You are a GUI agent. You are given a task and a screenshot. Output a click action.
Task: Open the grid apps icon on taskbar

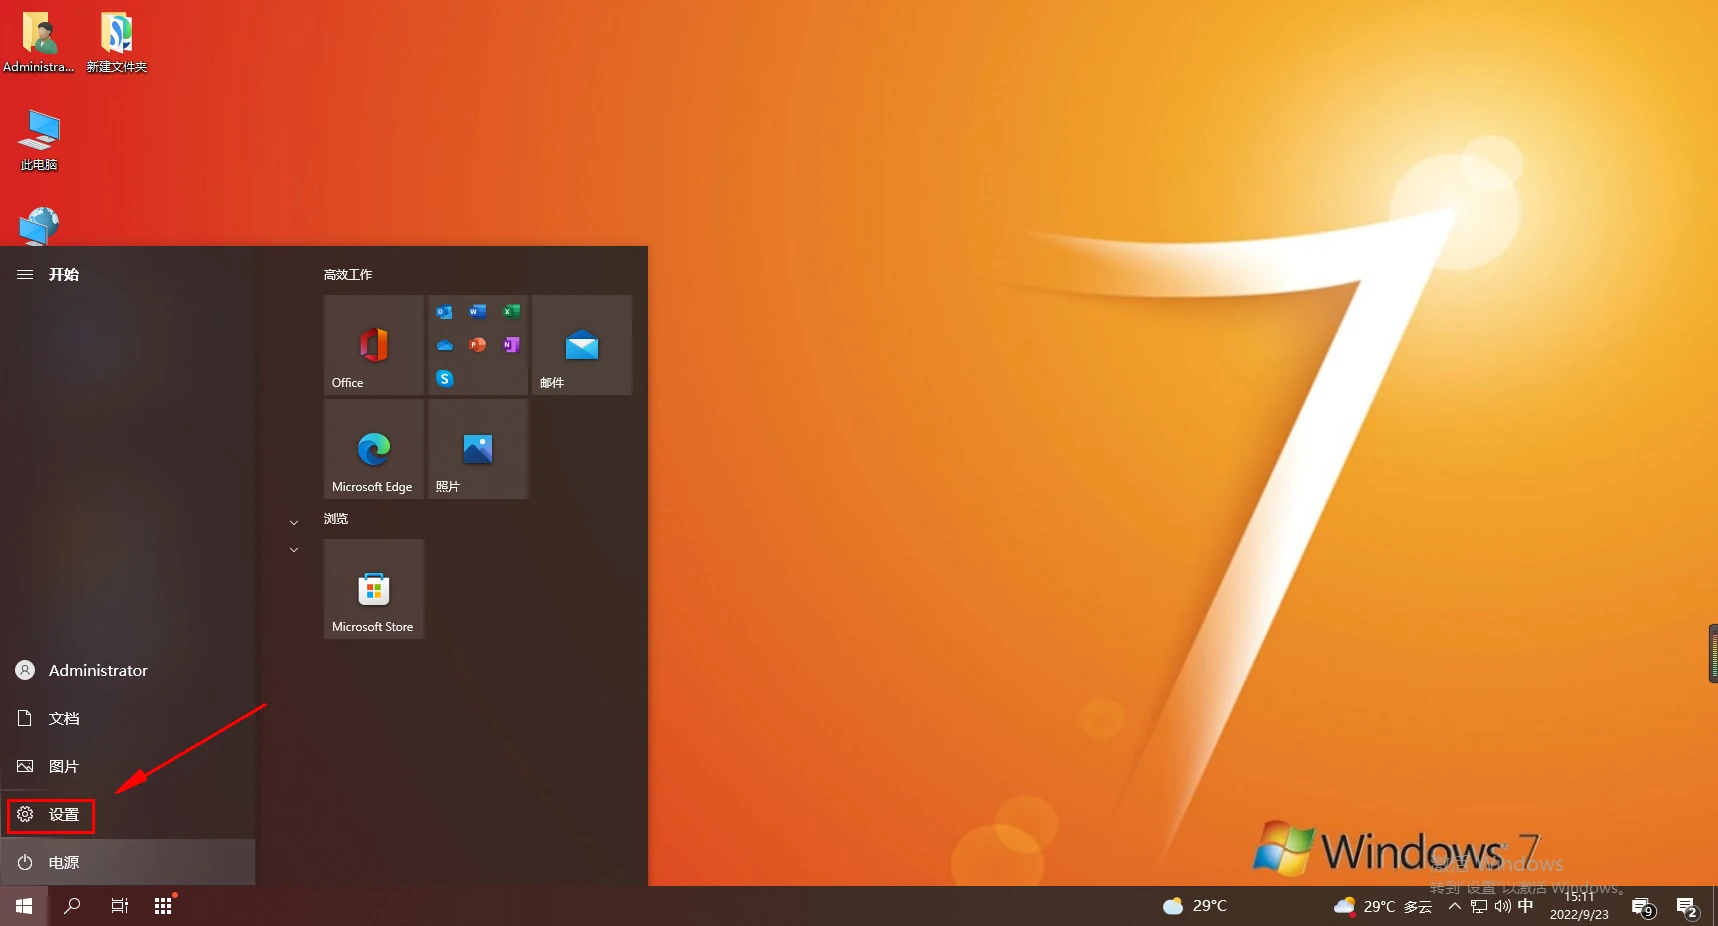point(164,906)
